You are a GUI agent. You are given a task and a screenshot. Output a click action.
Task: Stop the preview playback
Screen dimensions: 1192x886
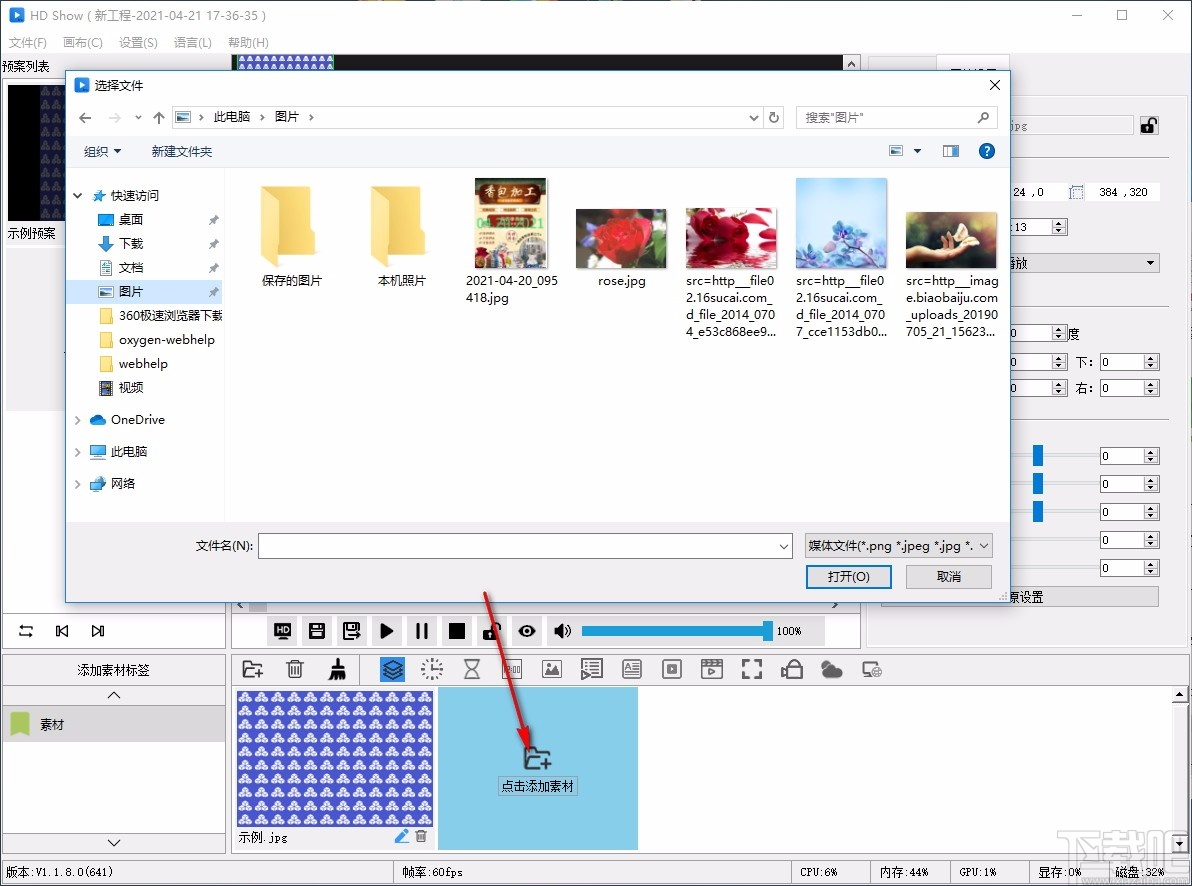(x=457, y=630)
